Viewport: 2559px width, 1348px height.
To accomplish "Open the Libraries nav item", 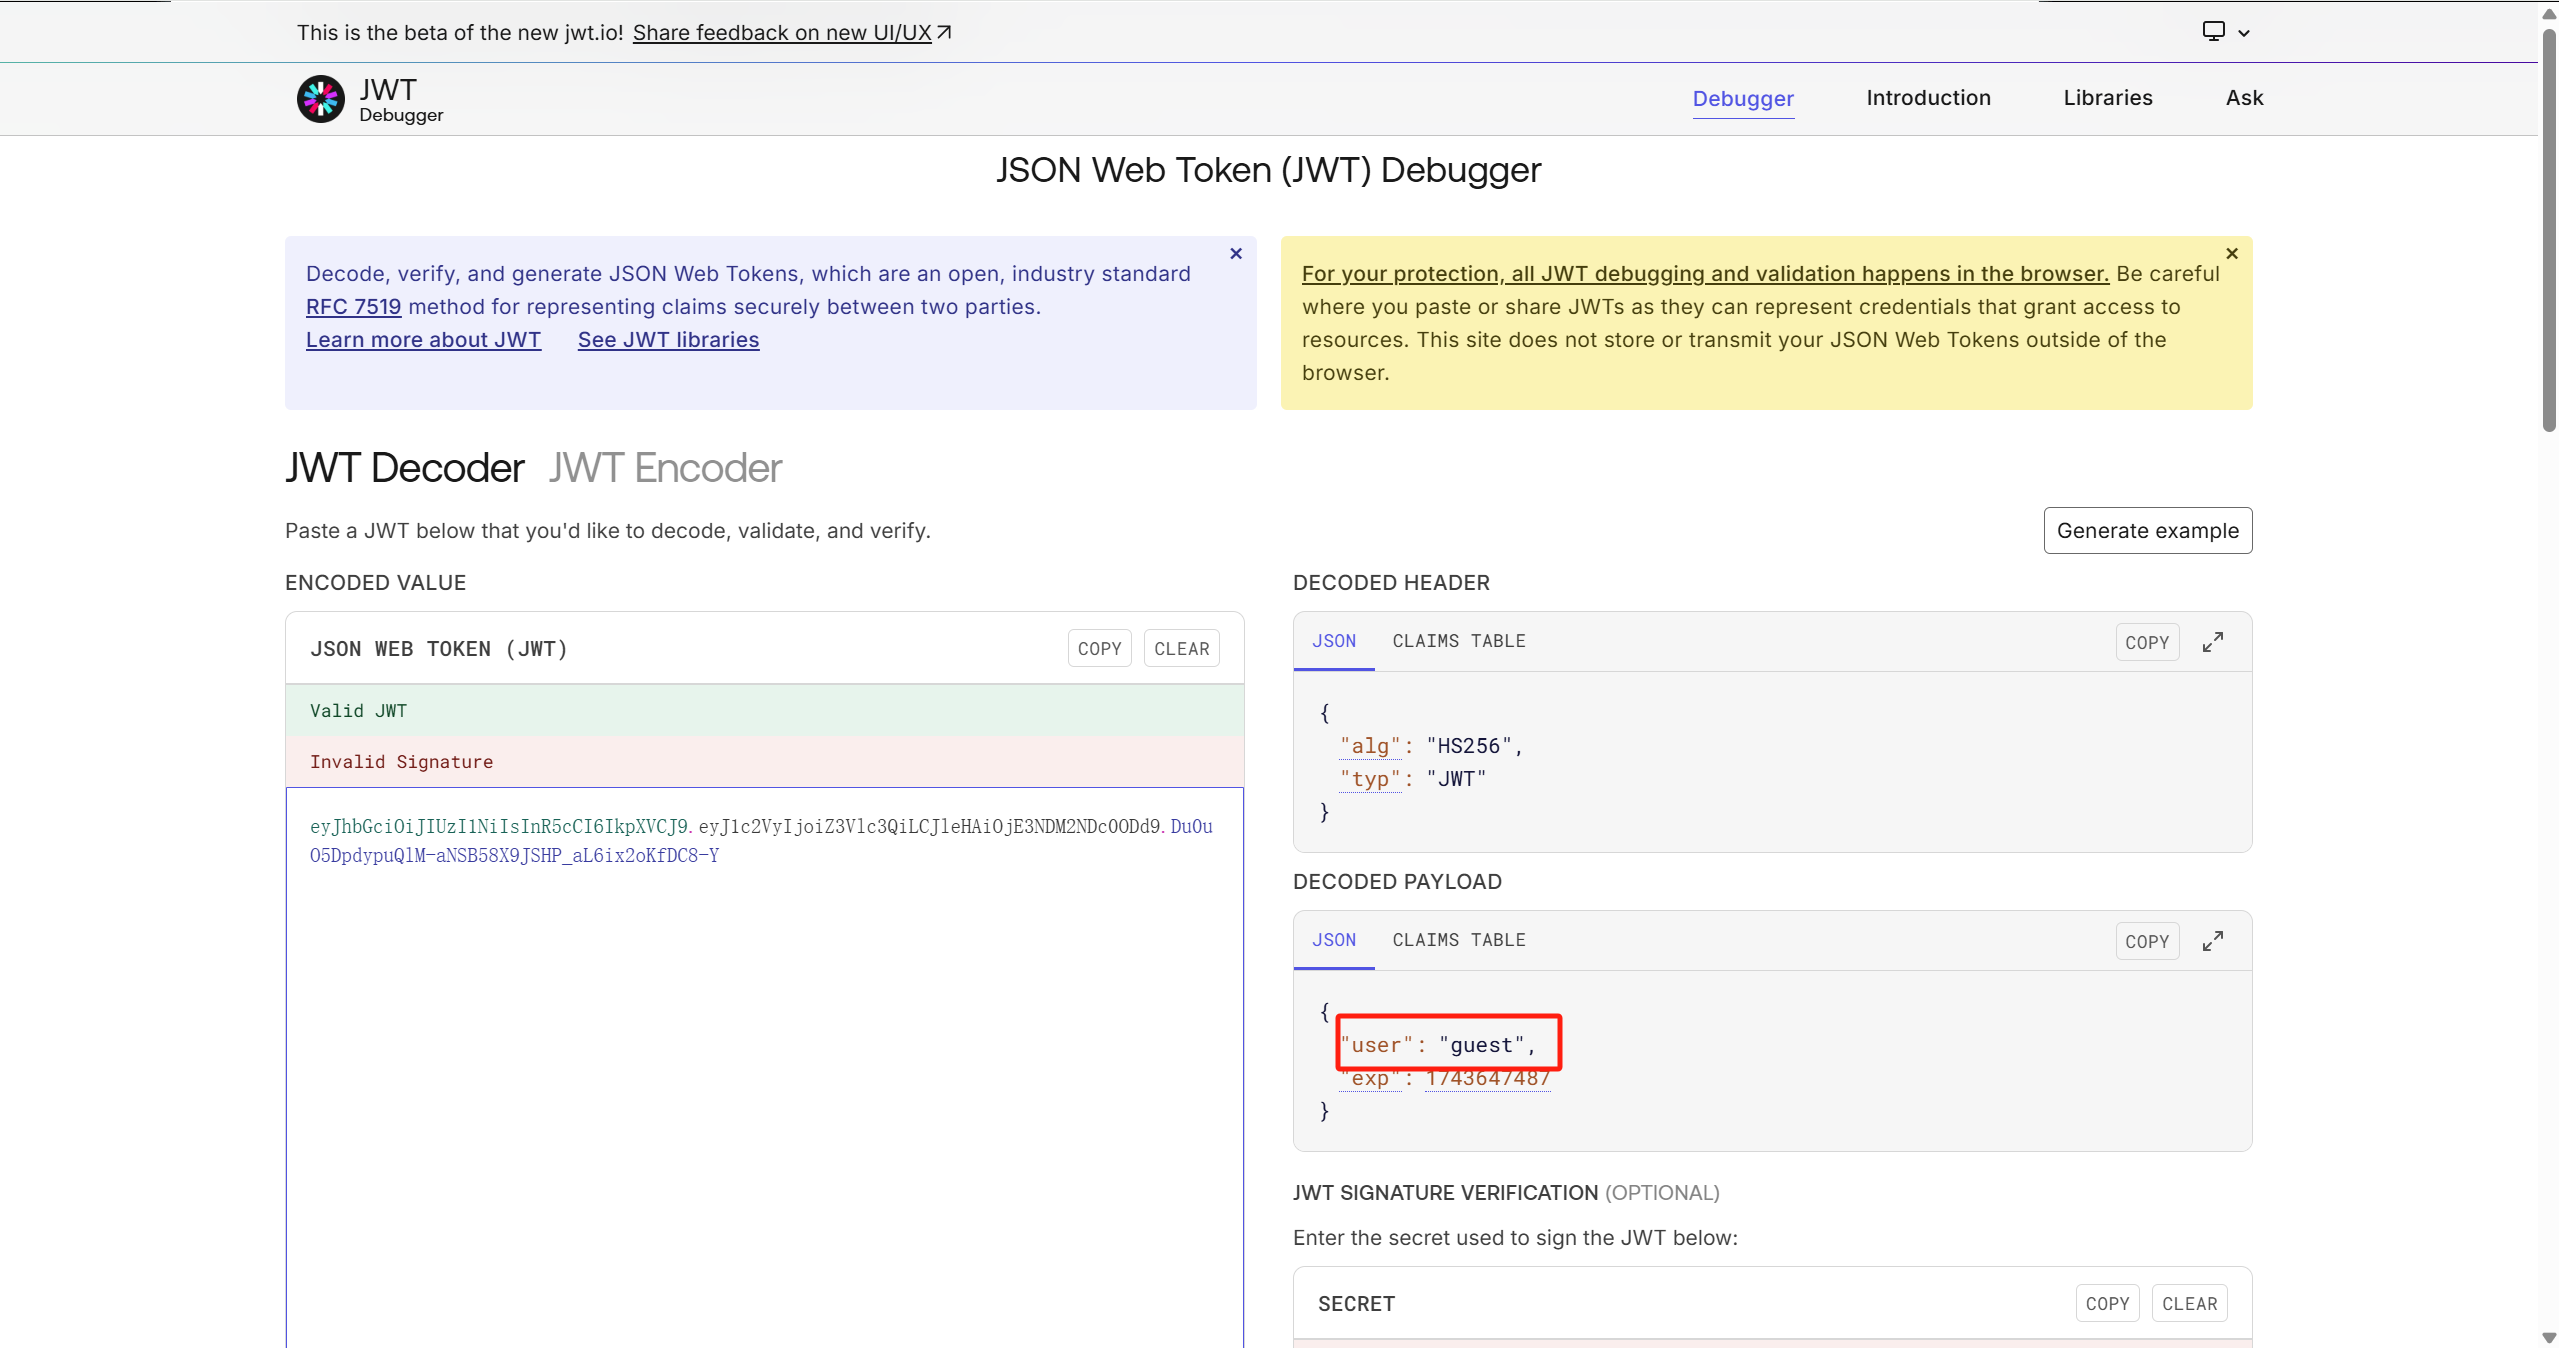I will 2107,98.
